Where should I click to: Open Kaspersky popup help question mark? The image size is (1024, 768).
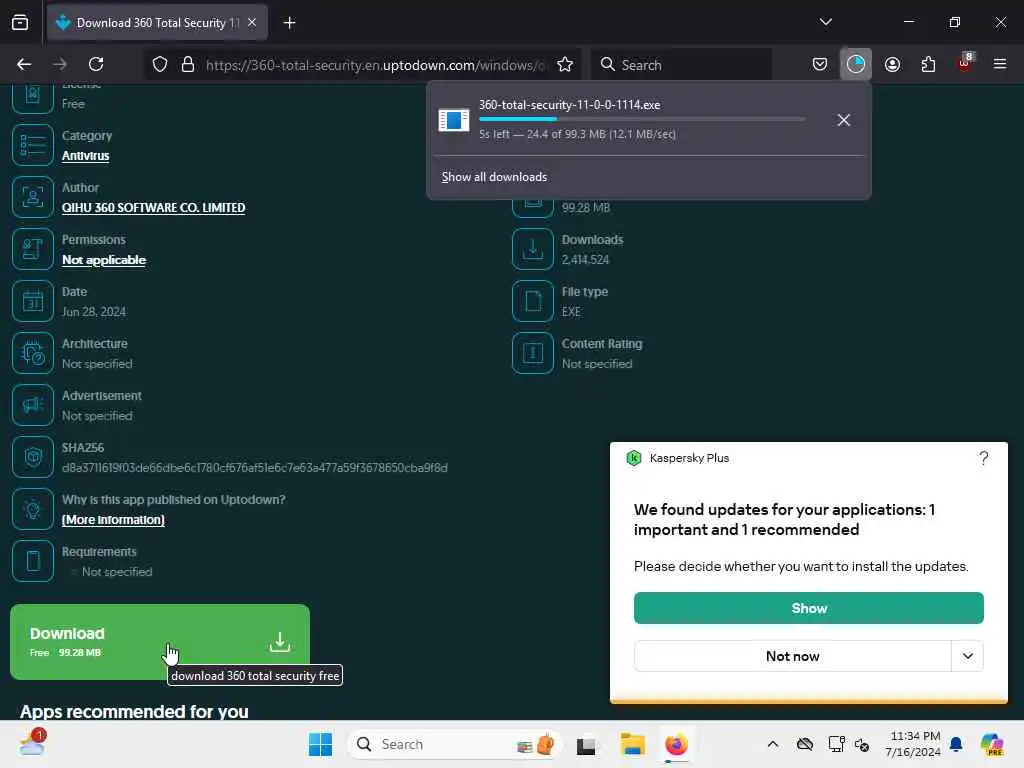point(984,458)
